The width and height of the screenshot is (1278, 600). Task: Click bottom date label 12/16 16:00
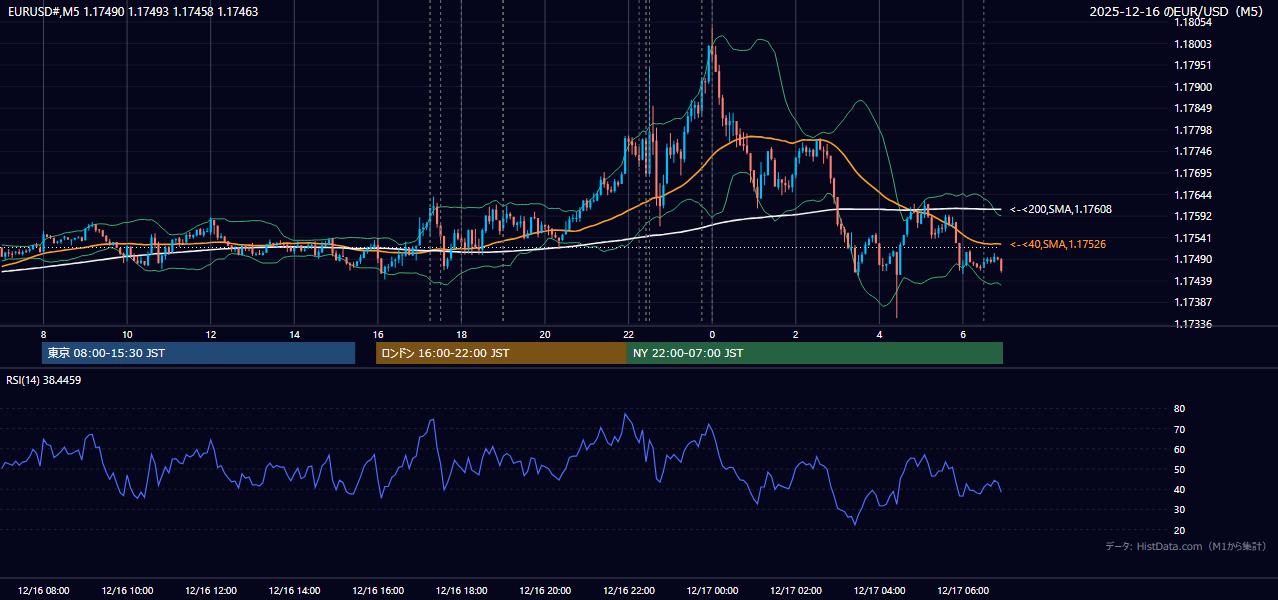tap(378, 591)
